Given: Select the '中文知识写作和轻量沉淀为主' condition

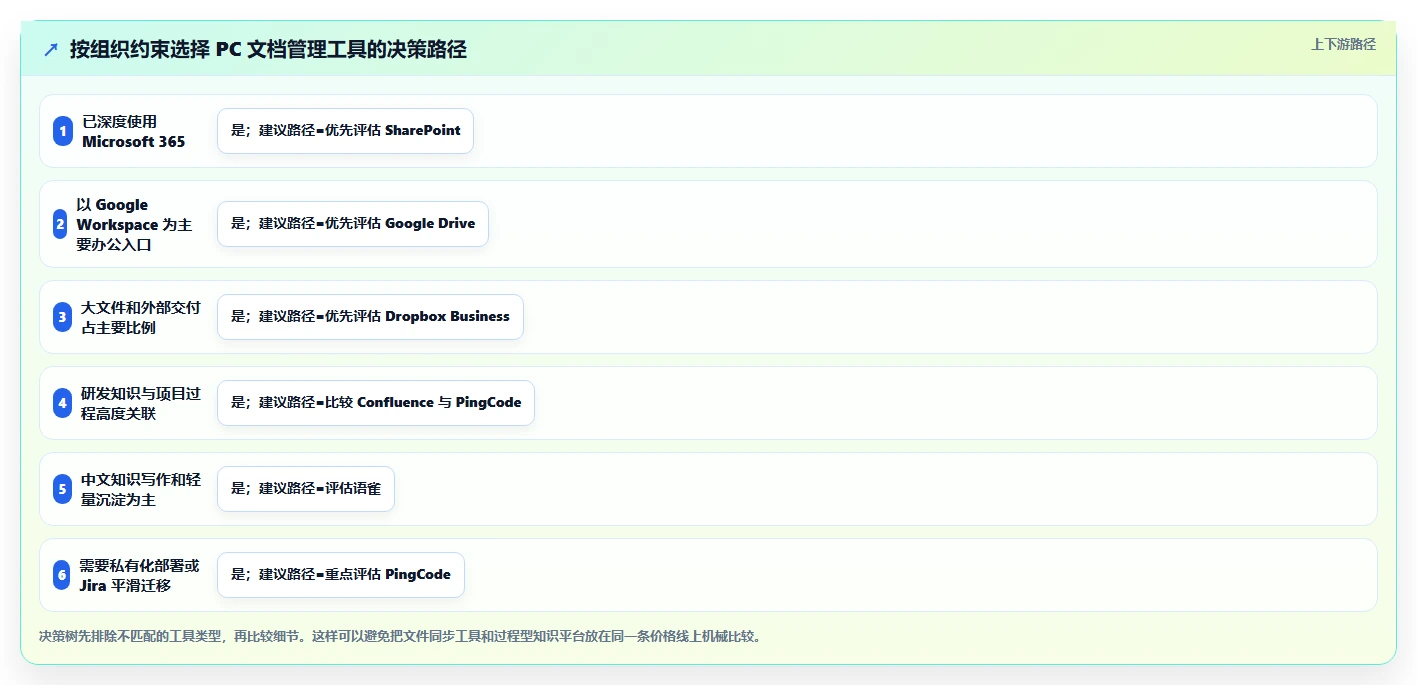Looking at the screenshot, I should 140,489.
